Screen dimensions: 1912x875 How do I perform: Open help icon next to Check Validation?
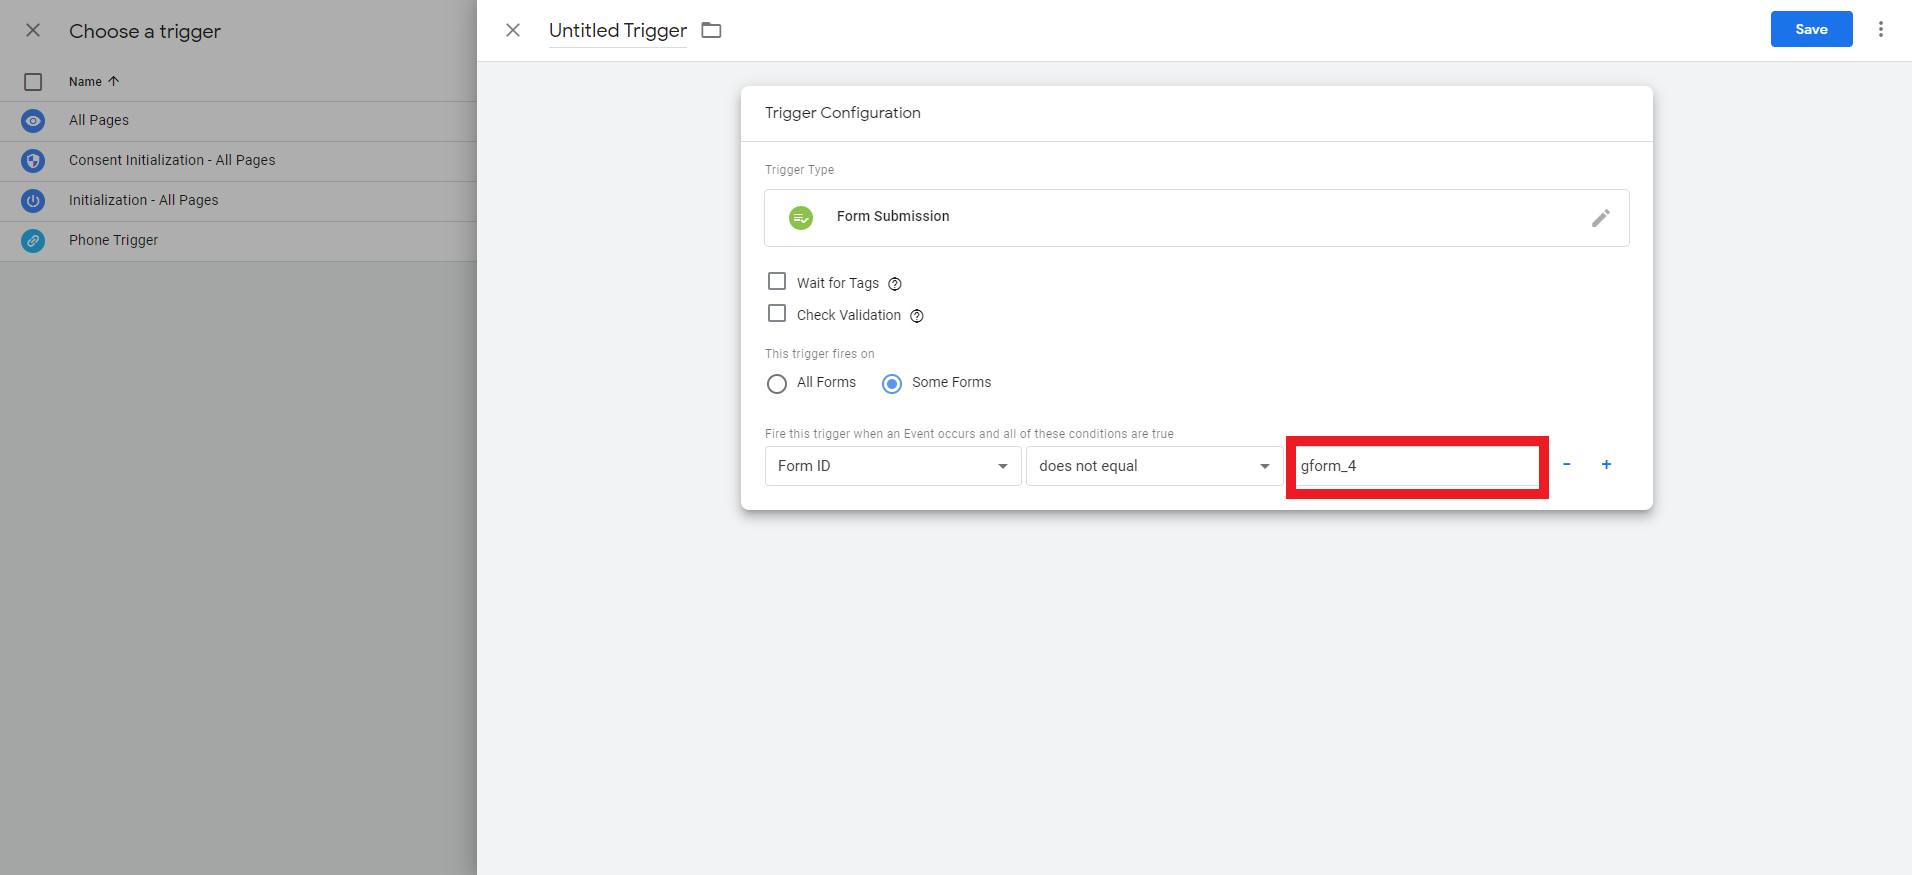point(917,316)
